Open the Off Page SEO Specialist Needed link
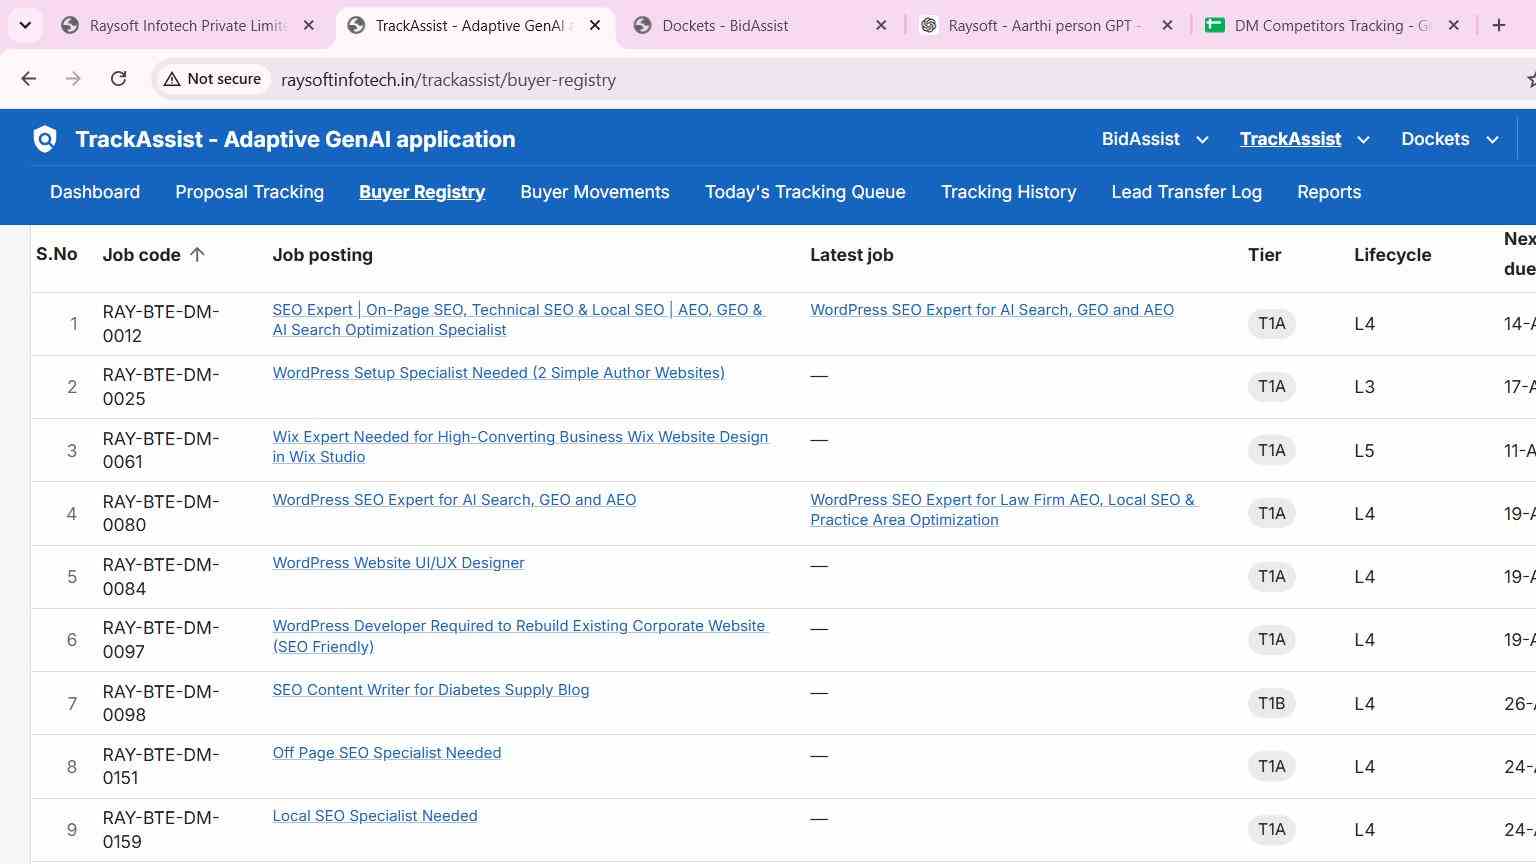The height and width of the screenshot is (864, 1536). (386, 753)
